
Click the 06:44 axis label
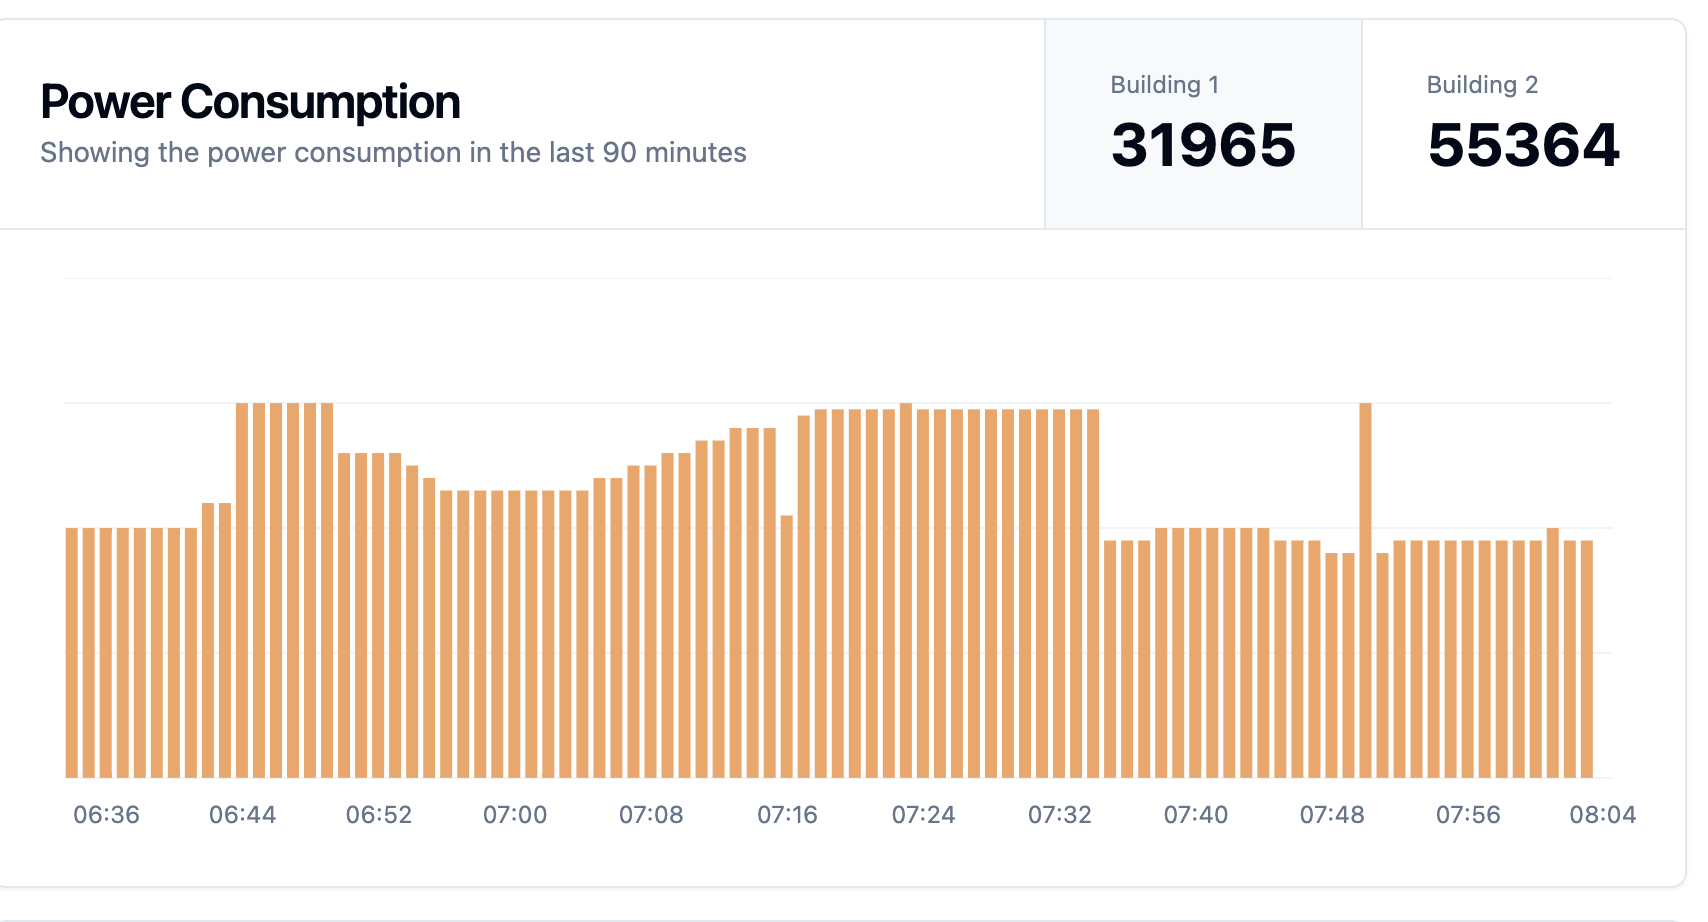(x=242, y=815)
